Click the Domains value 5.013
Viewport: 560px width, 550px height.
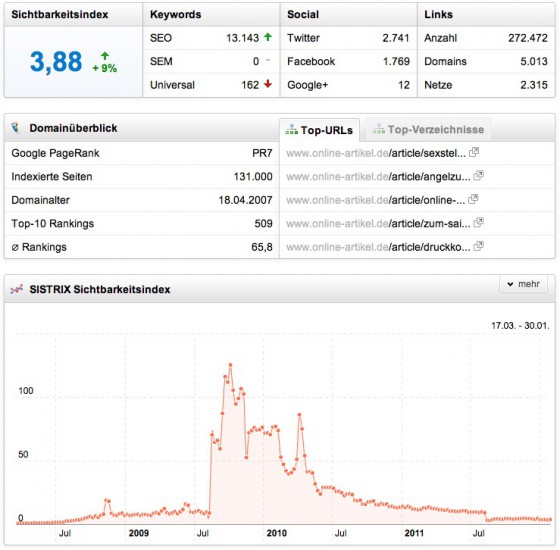point(534,61)
